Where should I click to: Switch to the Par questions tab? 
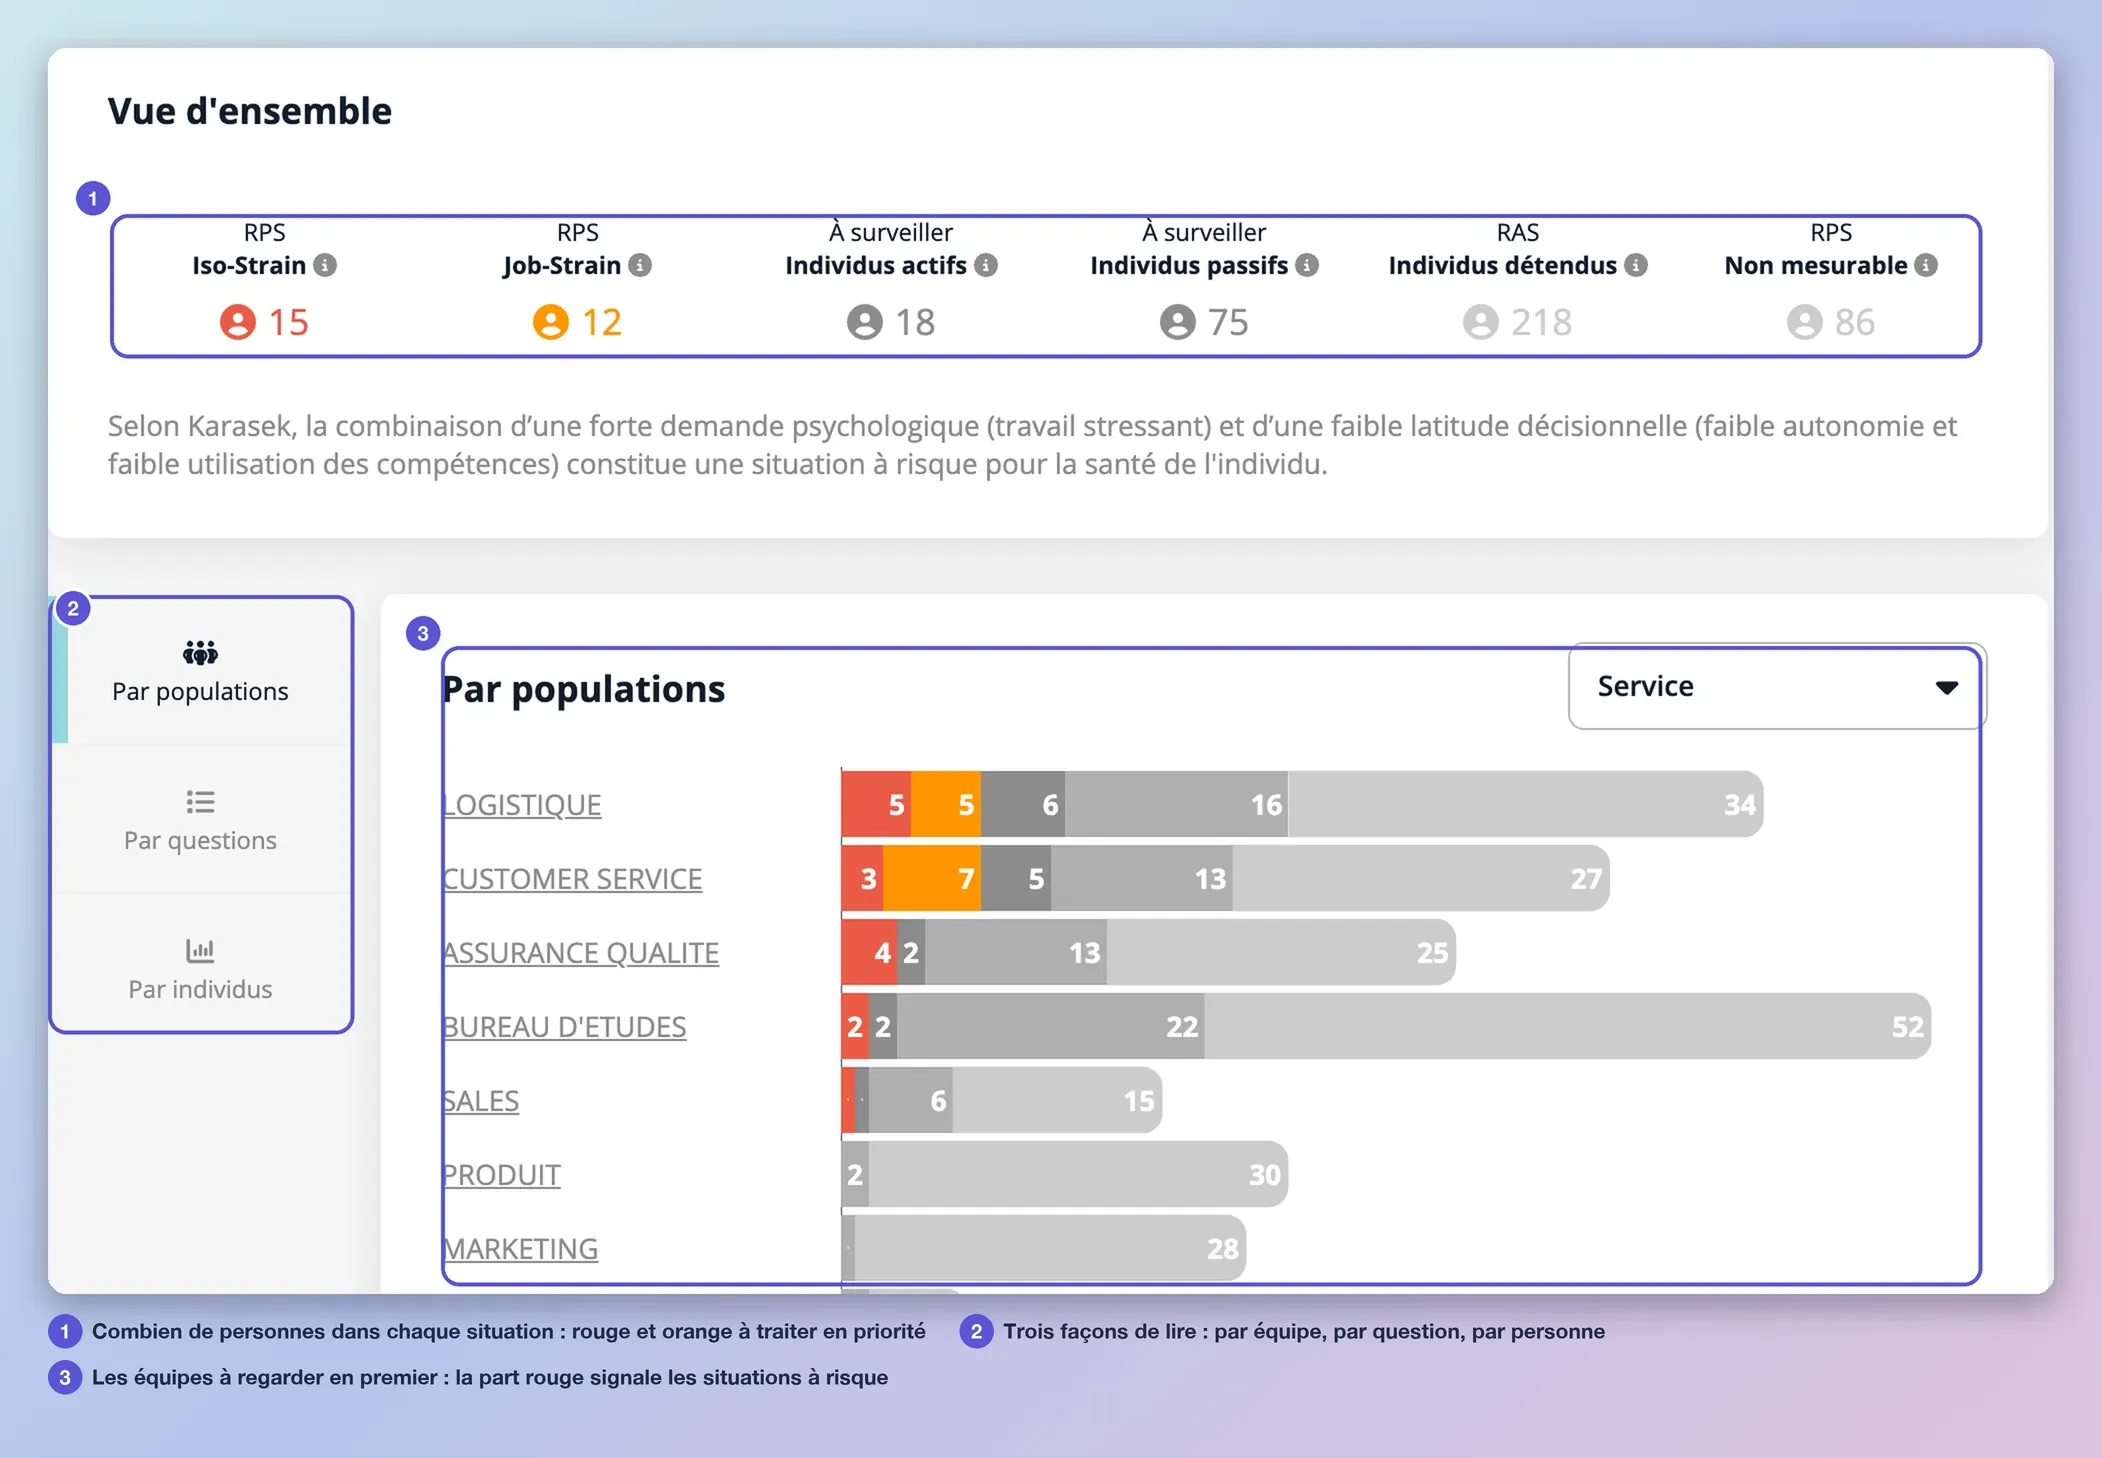point(202,819)
